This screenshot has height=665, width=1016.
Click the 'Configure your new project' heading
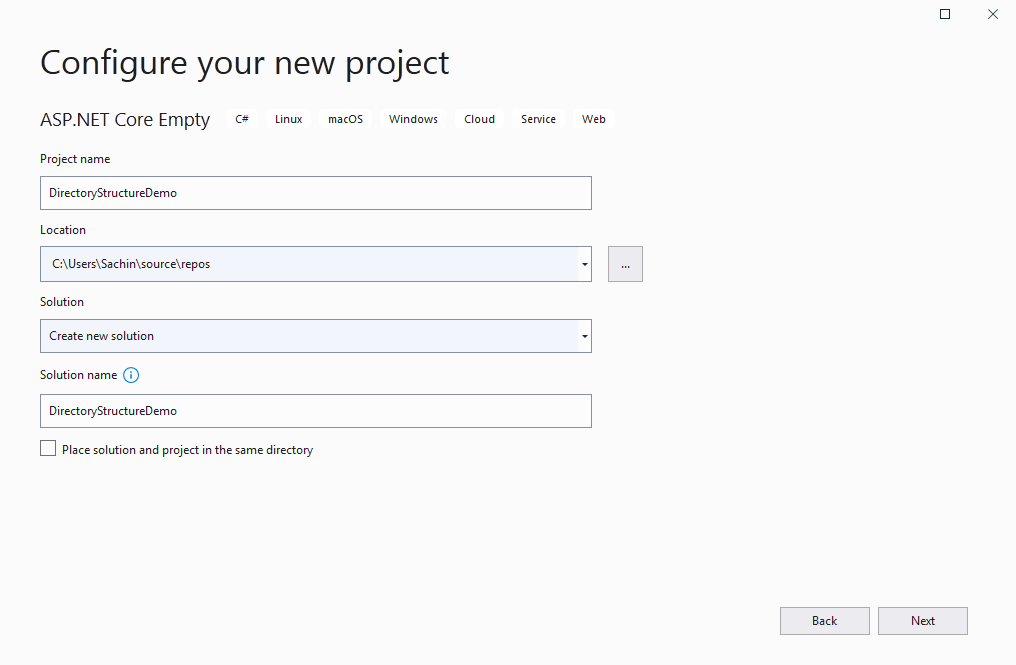[245, 64]
